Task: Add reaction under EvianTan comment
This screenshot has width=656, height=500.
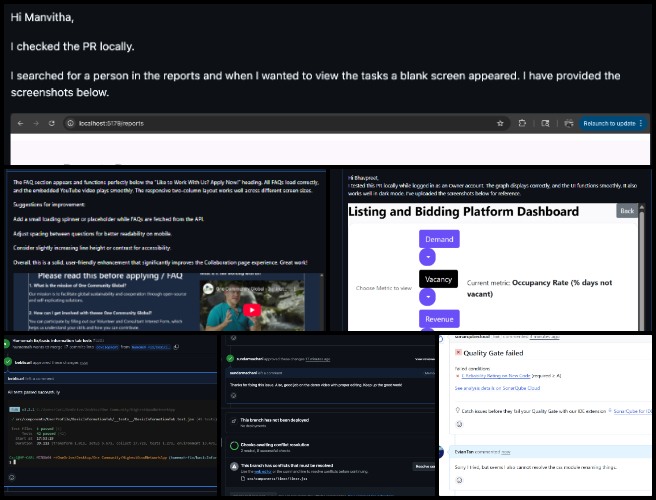Action: (459, 480)
